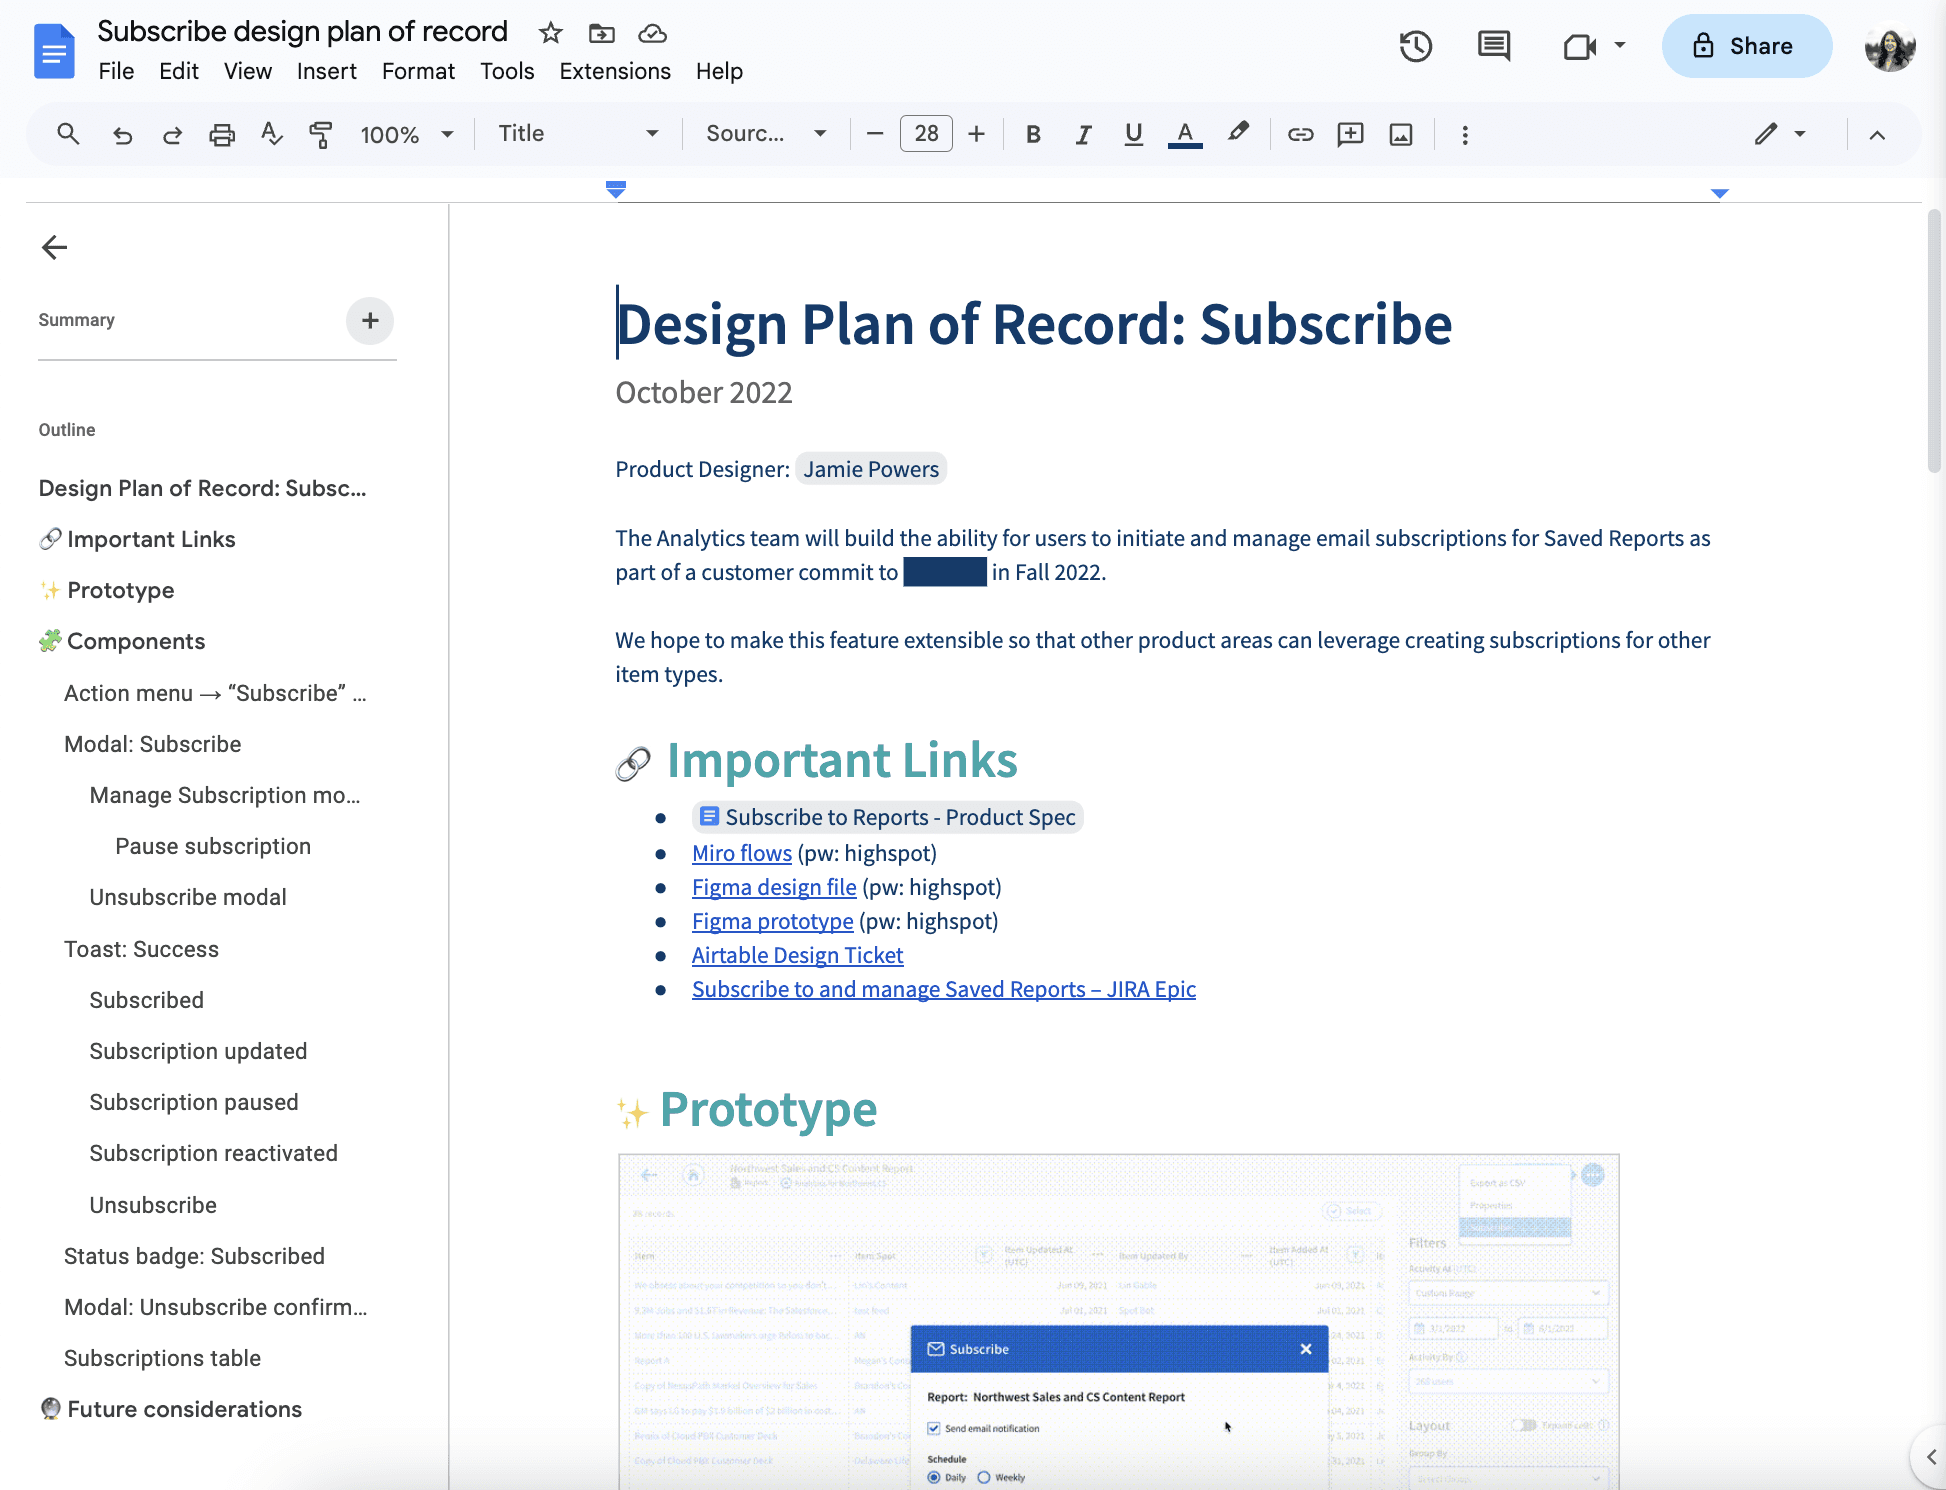
Task: Decrease the font size
Action: coord(875,134)
